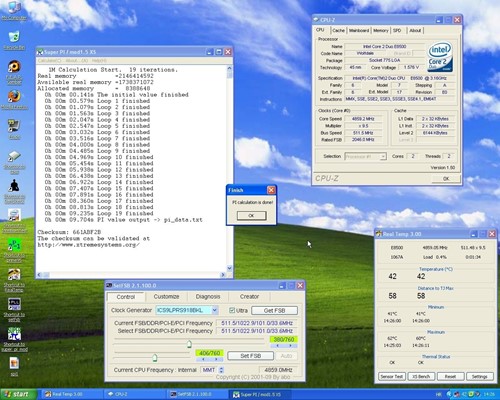Switch to SetFSB taskbar button
Image resolution: width=500 pixels, height=400 pixels.
(197, 394)
